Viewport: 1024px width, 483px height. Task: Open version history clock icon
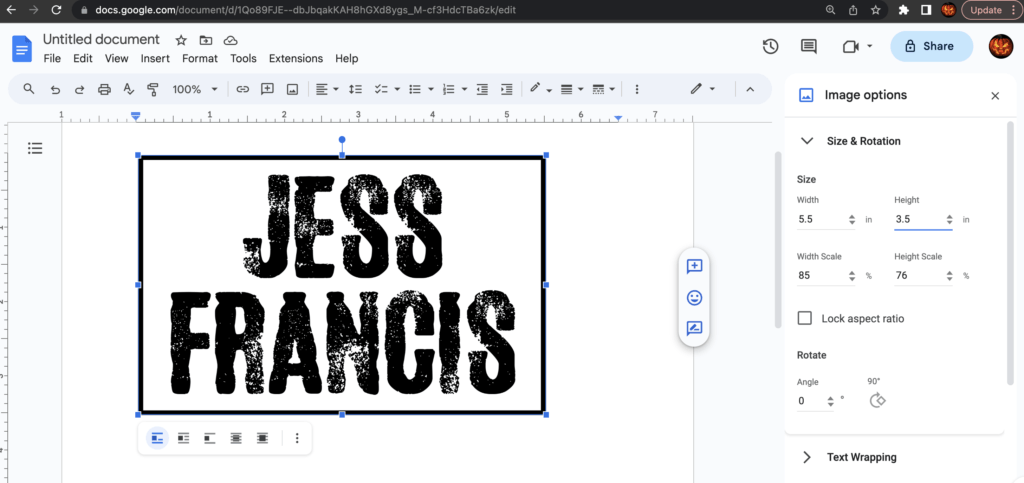tap(770, 47)
